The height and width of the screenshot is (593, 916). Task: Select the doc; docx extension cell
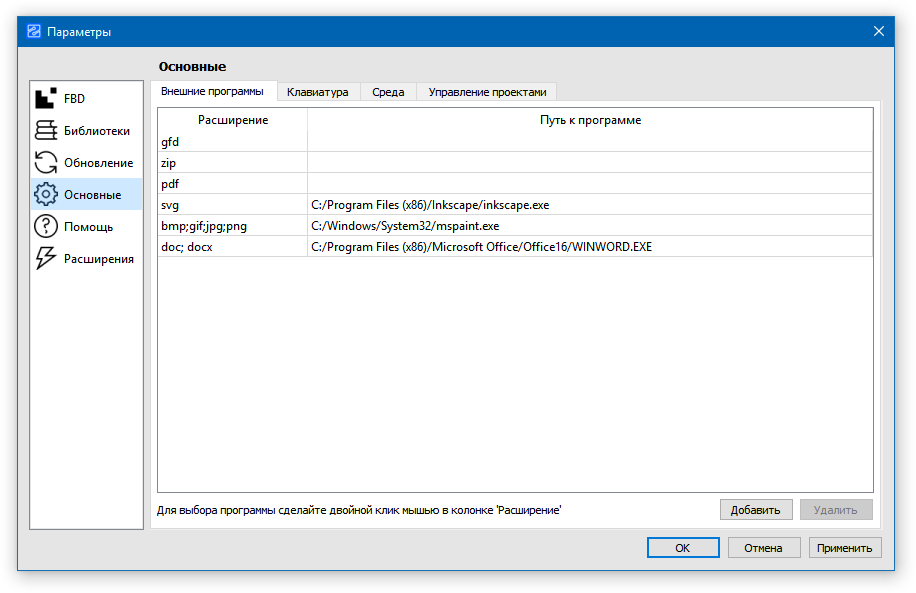(x=232, y=247)
